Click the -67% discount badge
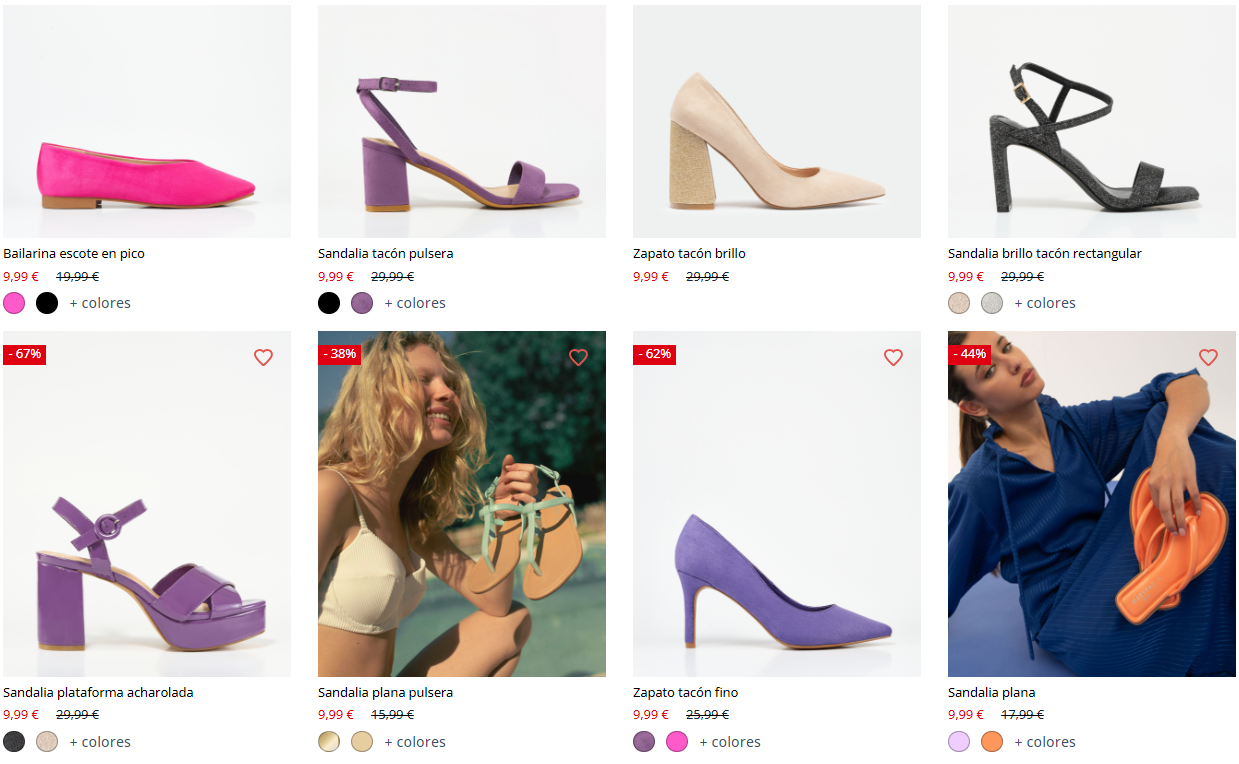The height and width of the screenshot is (764, 1239). [24, 354]
